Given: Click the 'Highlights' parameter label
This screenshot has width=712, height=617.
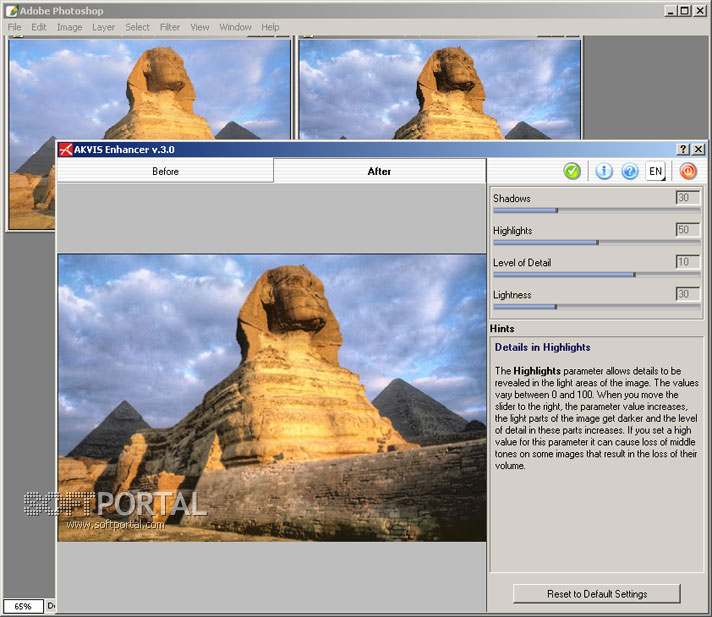Looking at the screenshot, I should [x=513, y=231].
